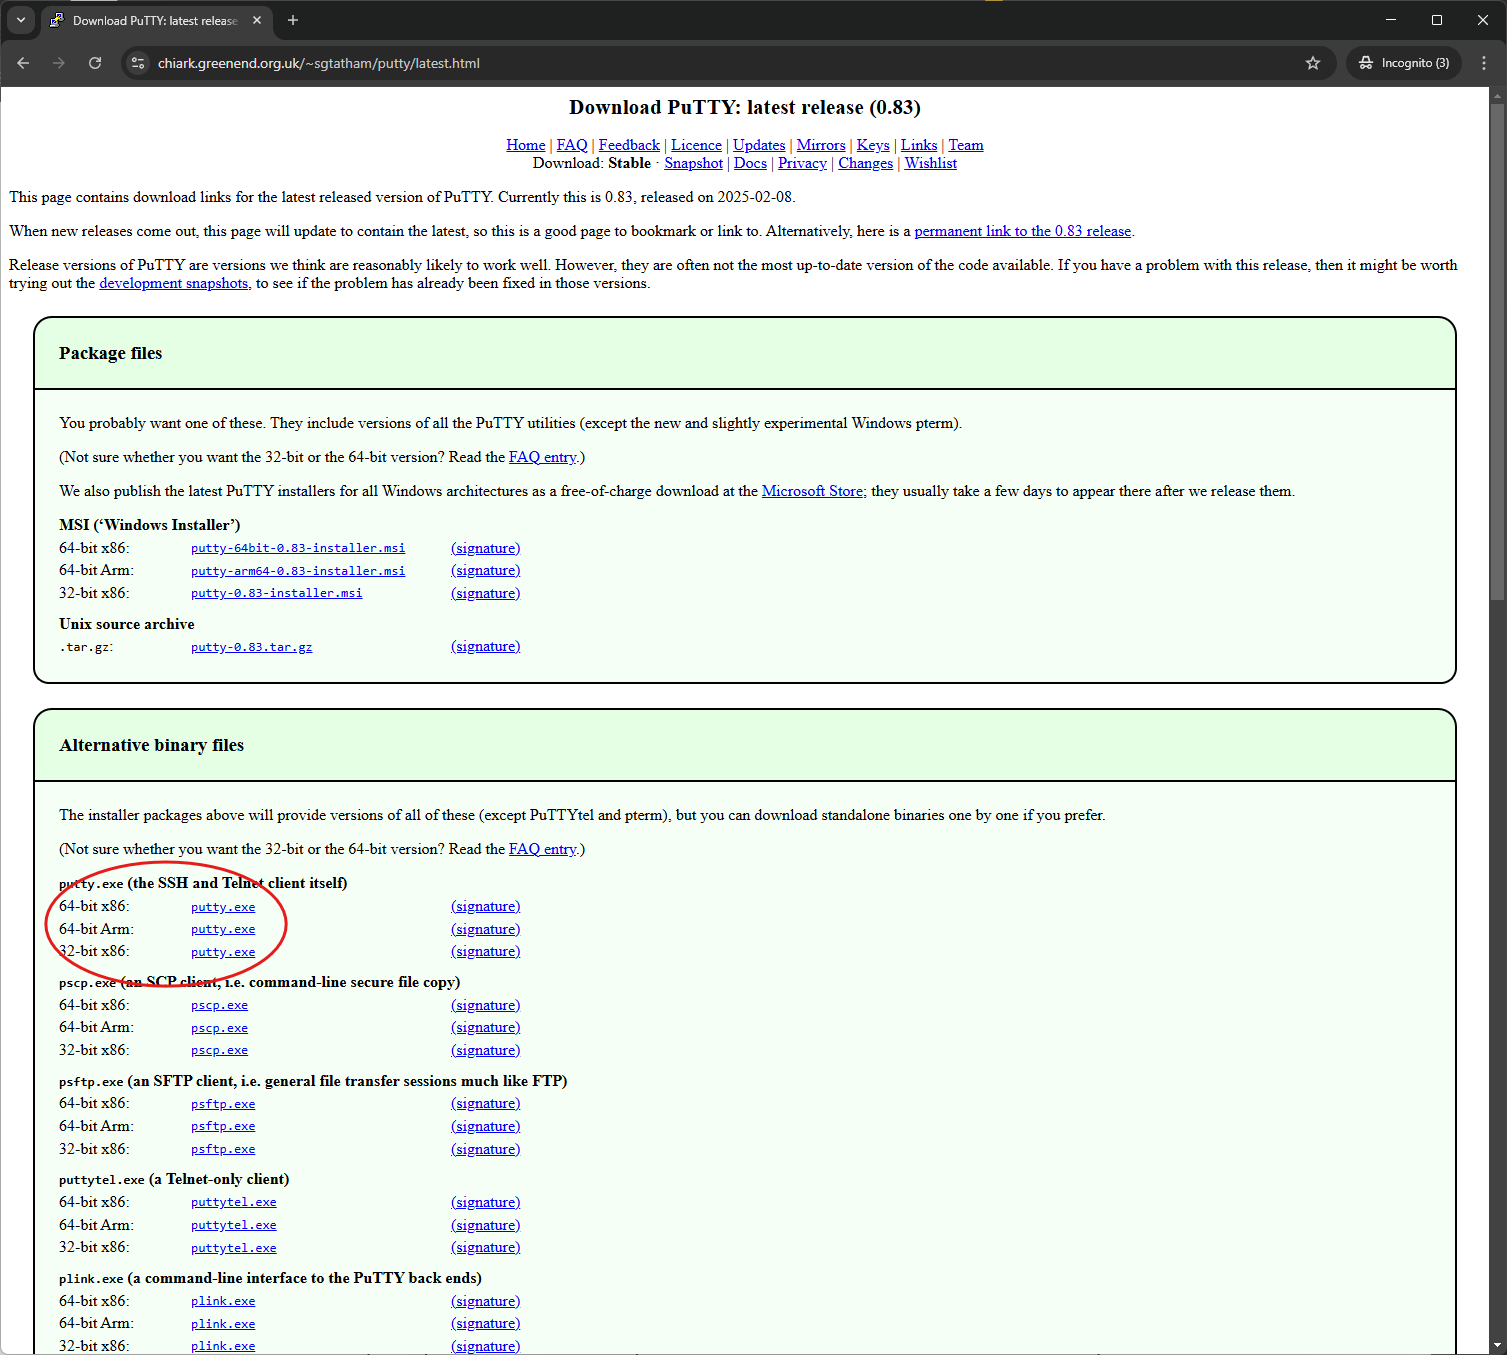
Task: Open a new tab with the plus icon
Action: 293,20
